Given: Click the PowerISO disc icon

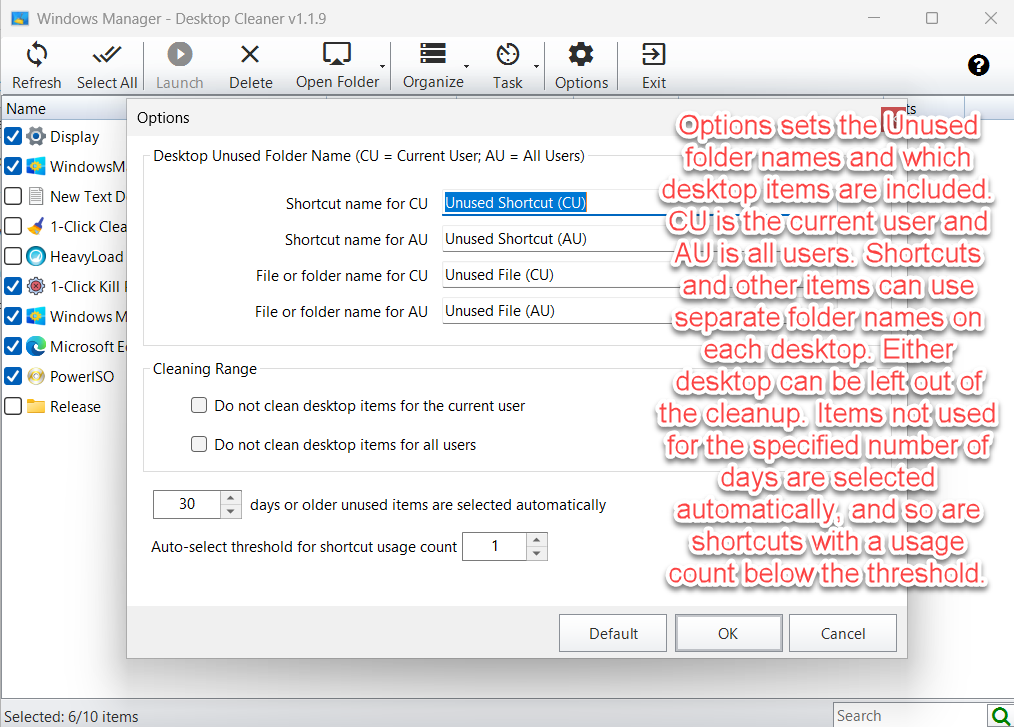Looking at the screenshot, I should point(36,376).
